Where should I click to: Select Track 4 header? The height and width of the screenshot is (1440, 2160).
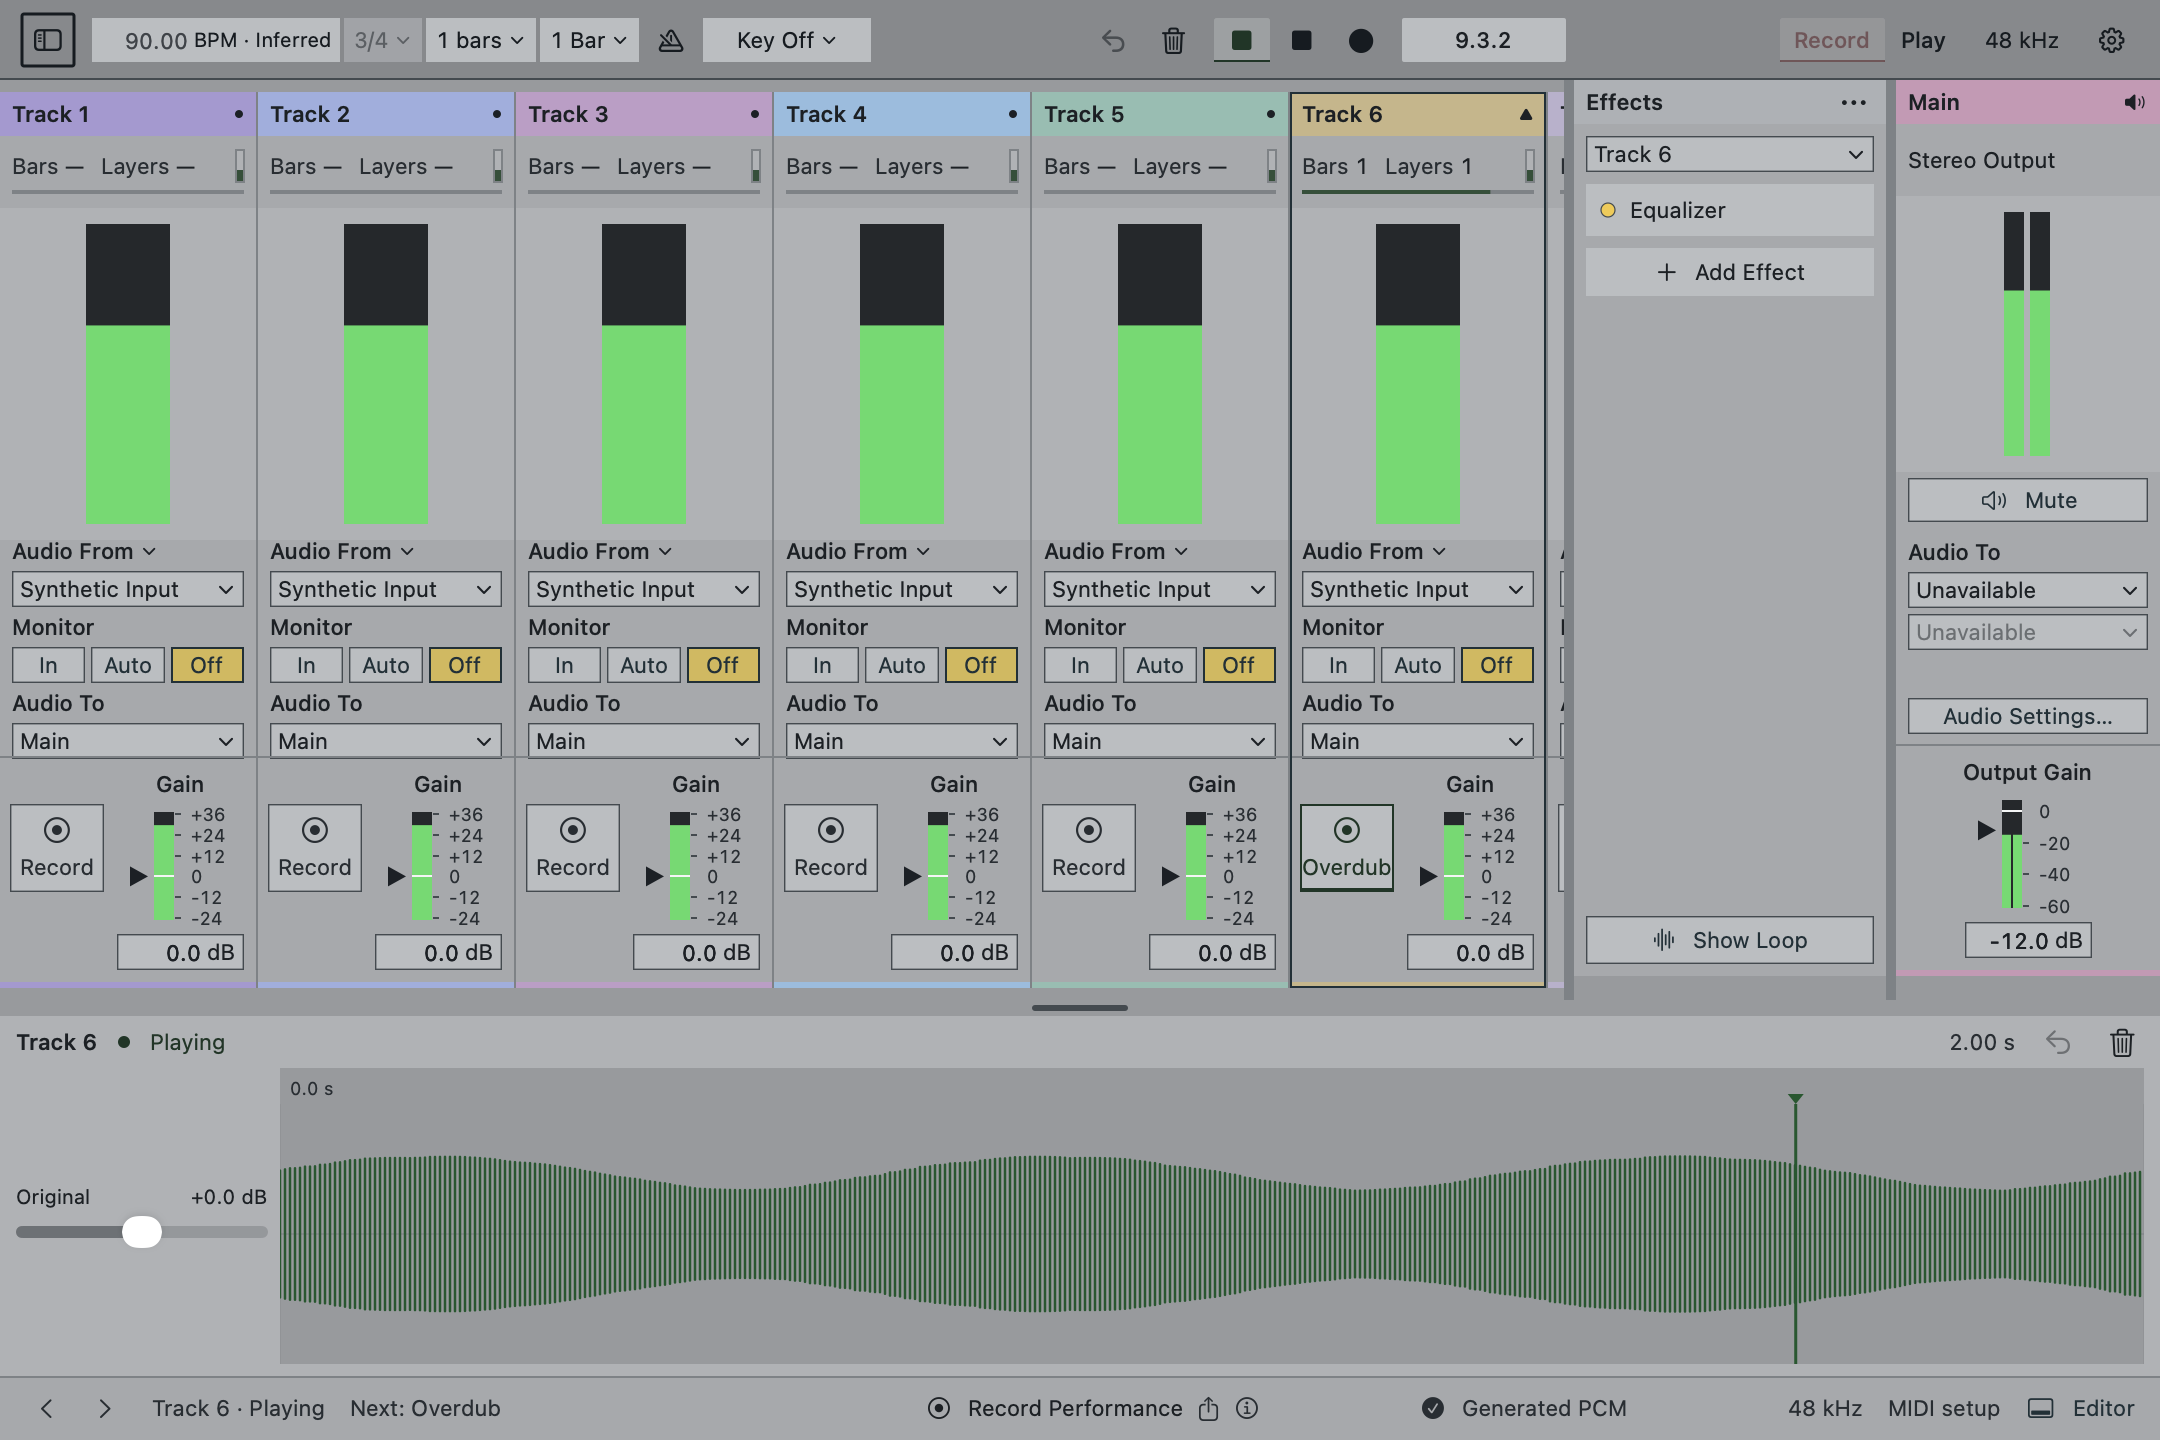point(901,114)
